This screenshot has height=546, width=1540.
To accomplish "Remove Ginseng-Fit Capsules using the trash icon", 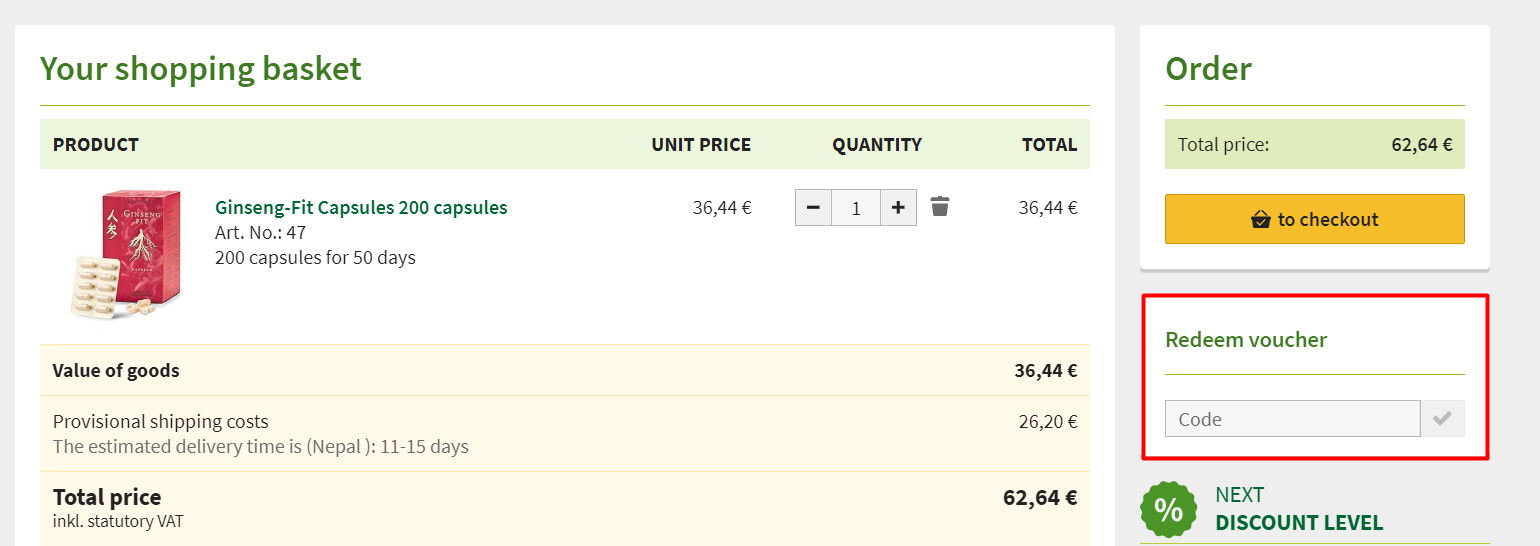I will [x=940, y=207].
